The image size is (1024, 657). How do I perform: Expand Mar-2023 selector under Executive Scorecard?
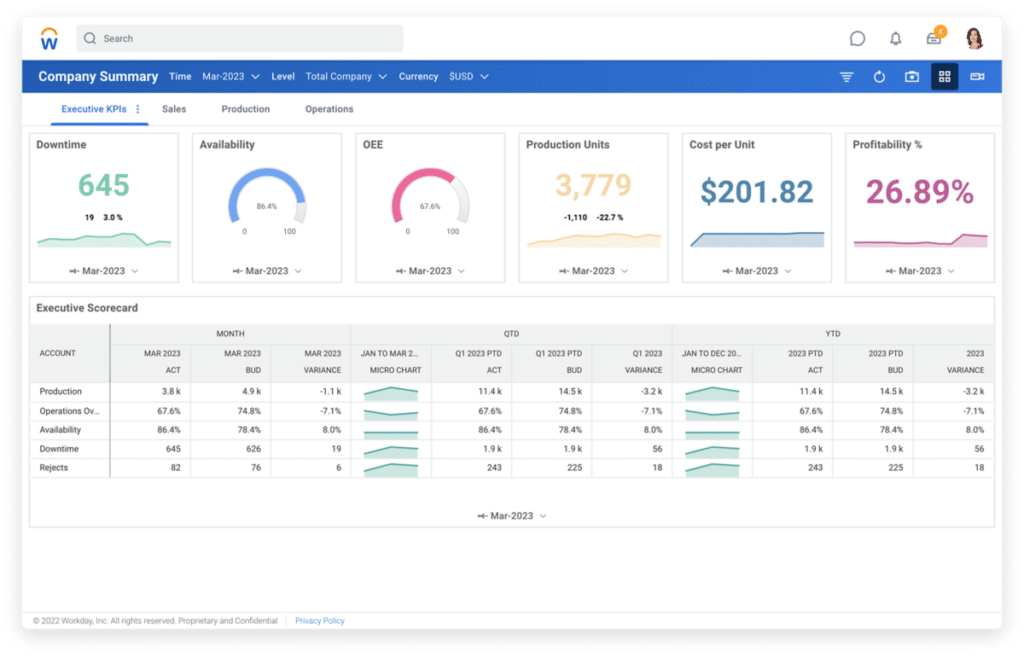[512, 516]
